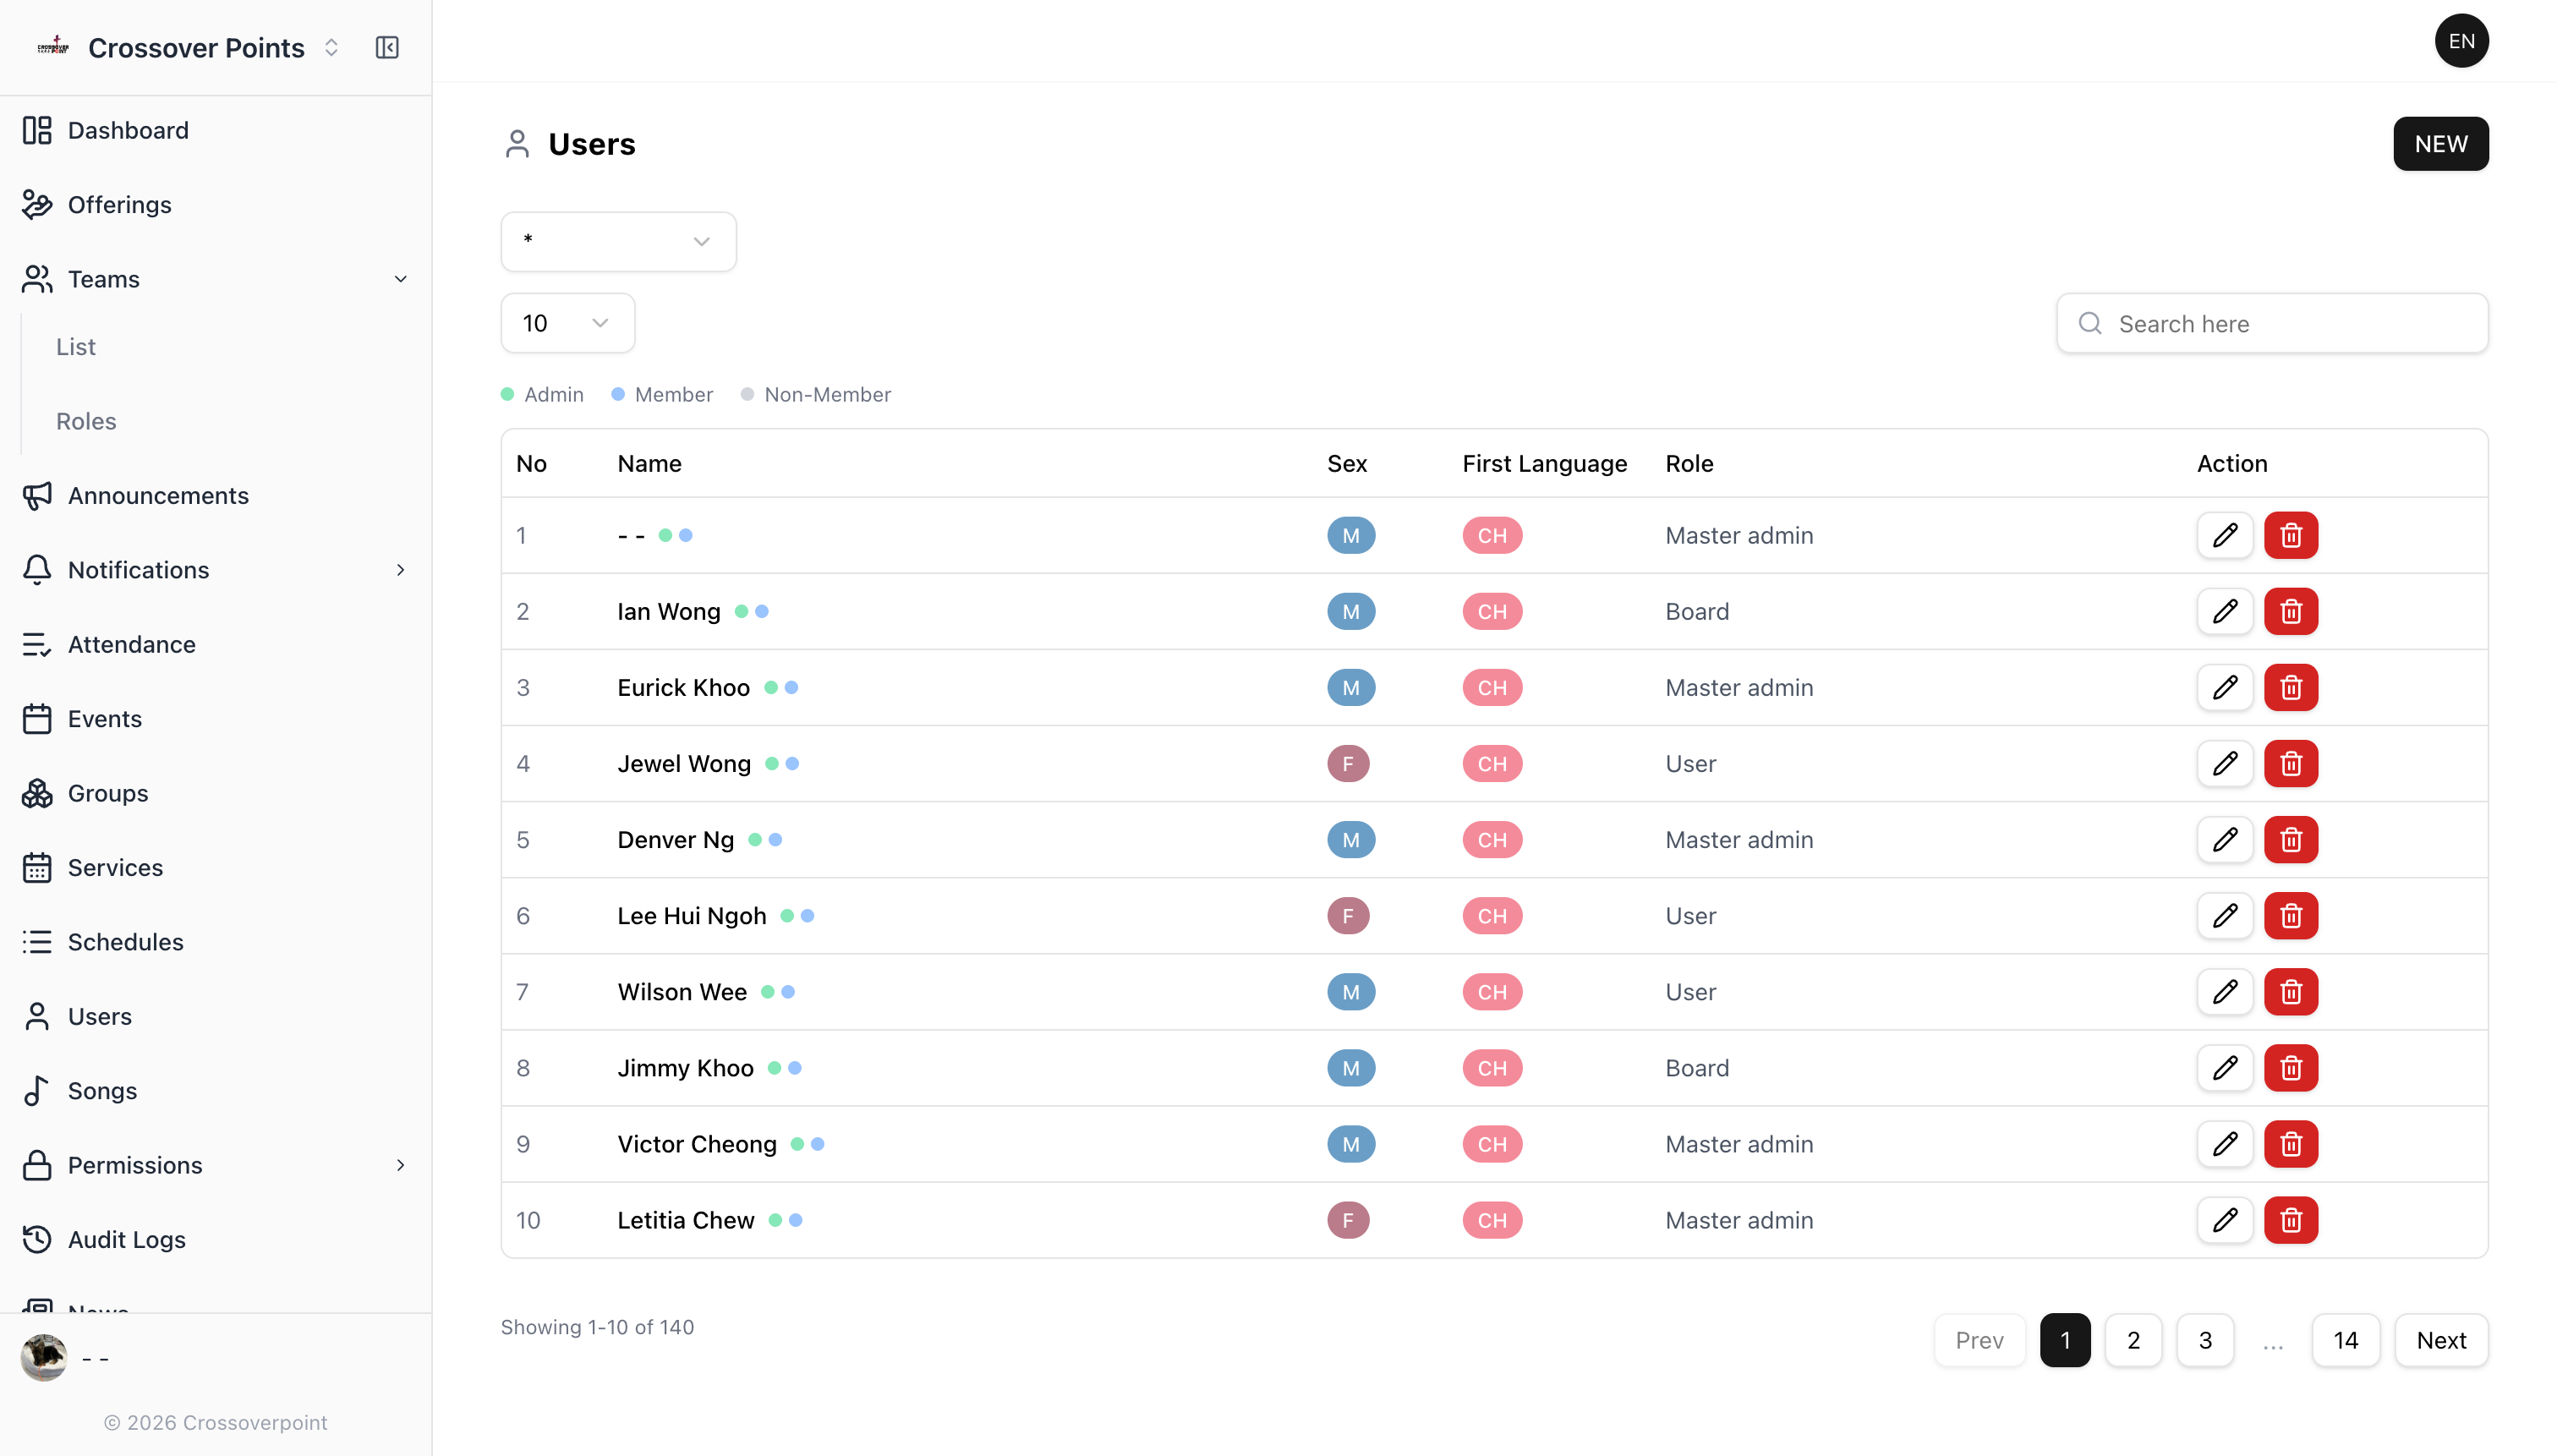Open Teams Roles subitem
This screenshot has height=1456, width=2557.
tap(86, 421)
